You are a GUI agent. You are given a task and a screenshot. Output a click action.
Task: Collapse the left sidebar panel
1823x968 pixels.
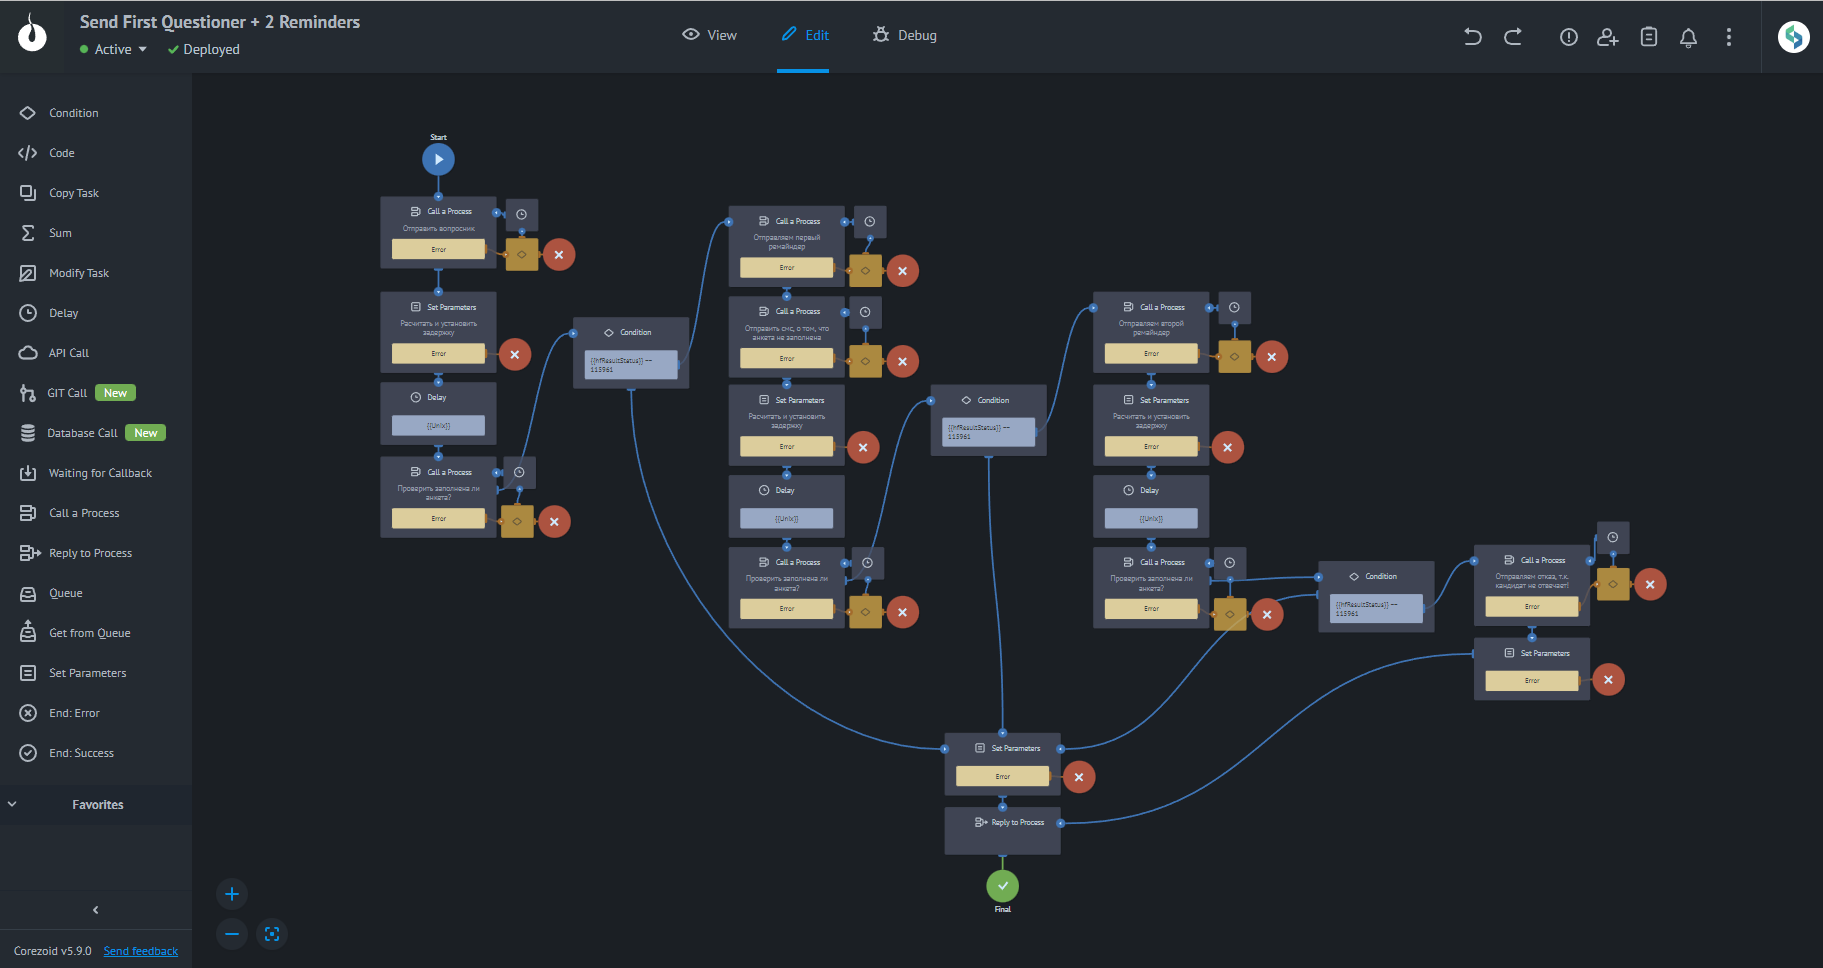96,910
